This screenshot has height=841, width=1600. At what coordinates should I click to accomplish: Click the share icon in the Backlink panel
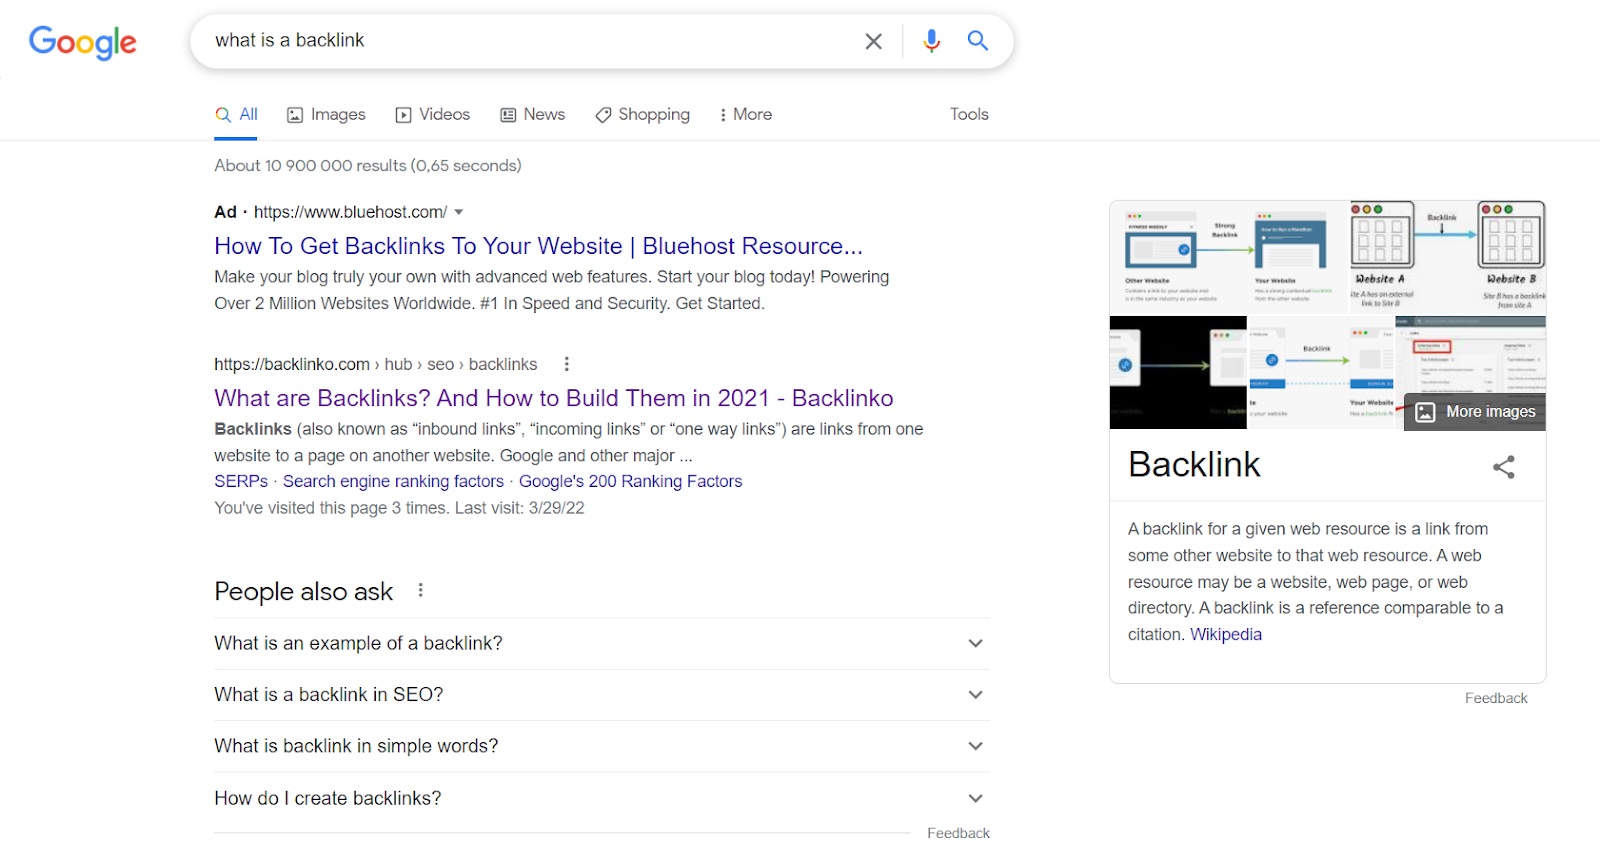click(x=1504, y=466)
